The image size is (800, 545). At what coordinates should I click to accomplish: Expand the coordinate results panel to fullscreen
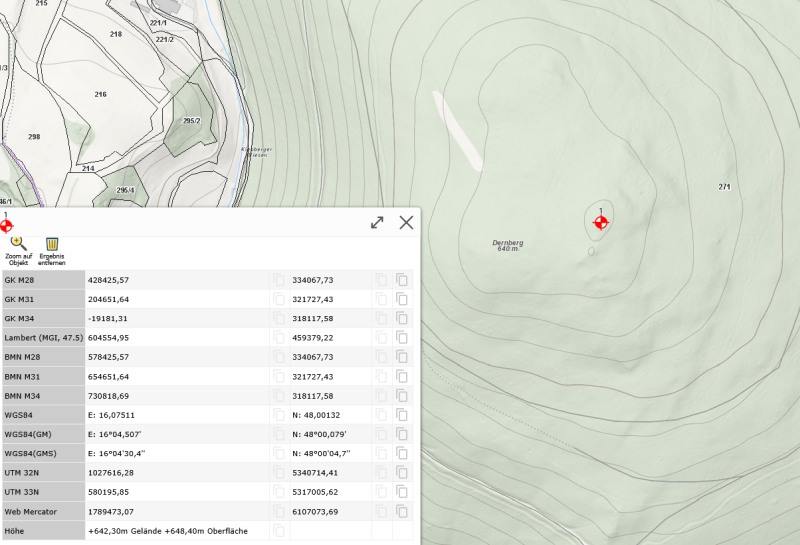[377, 222]
